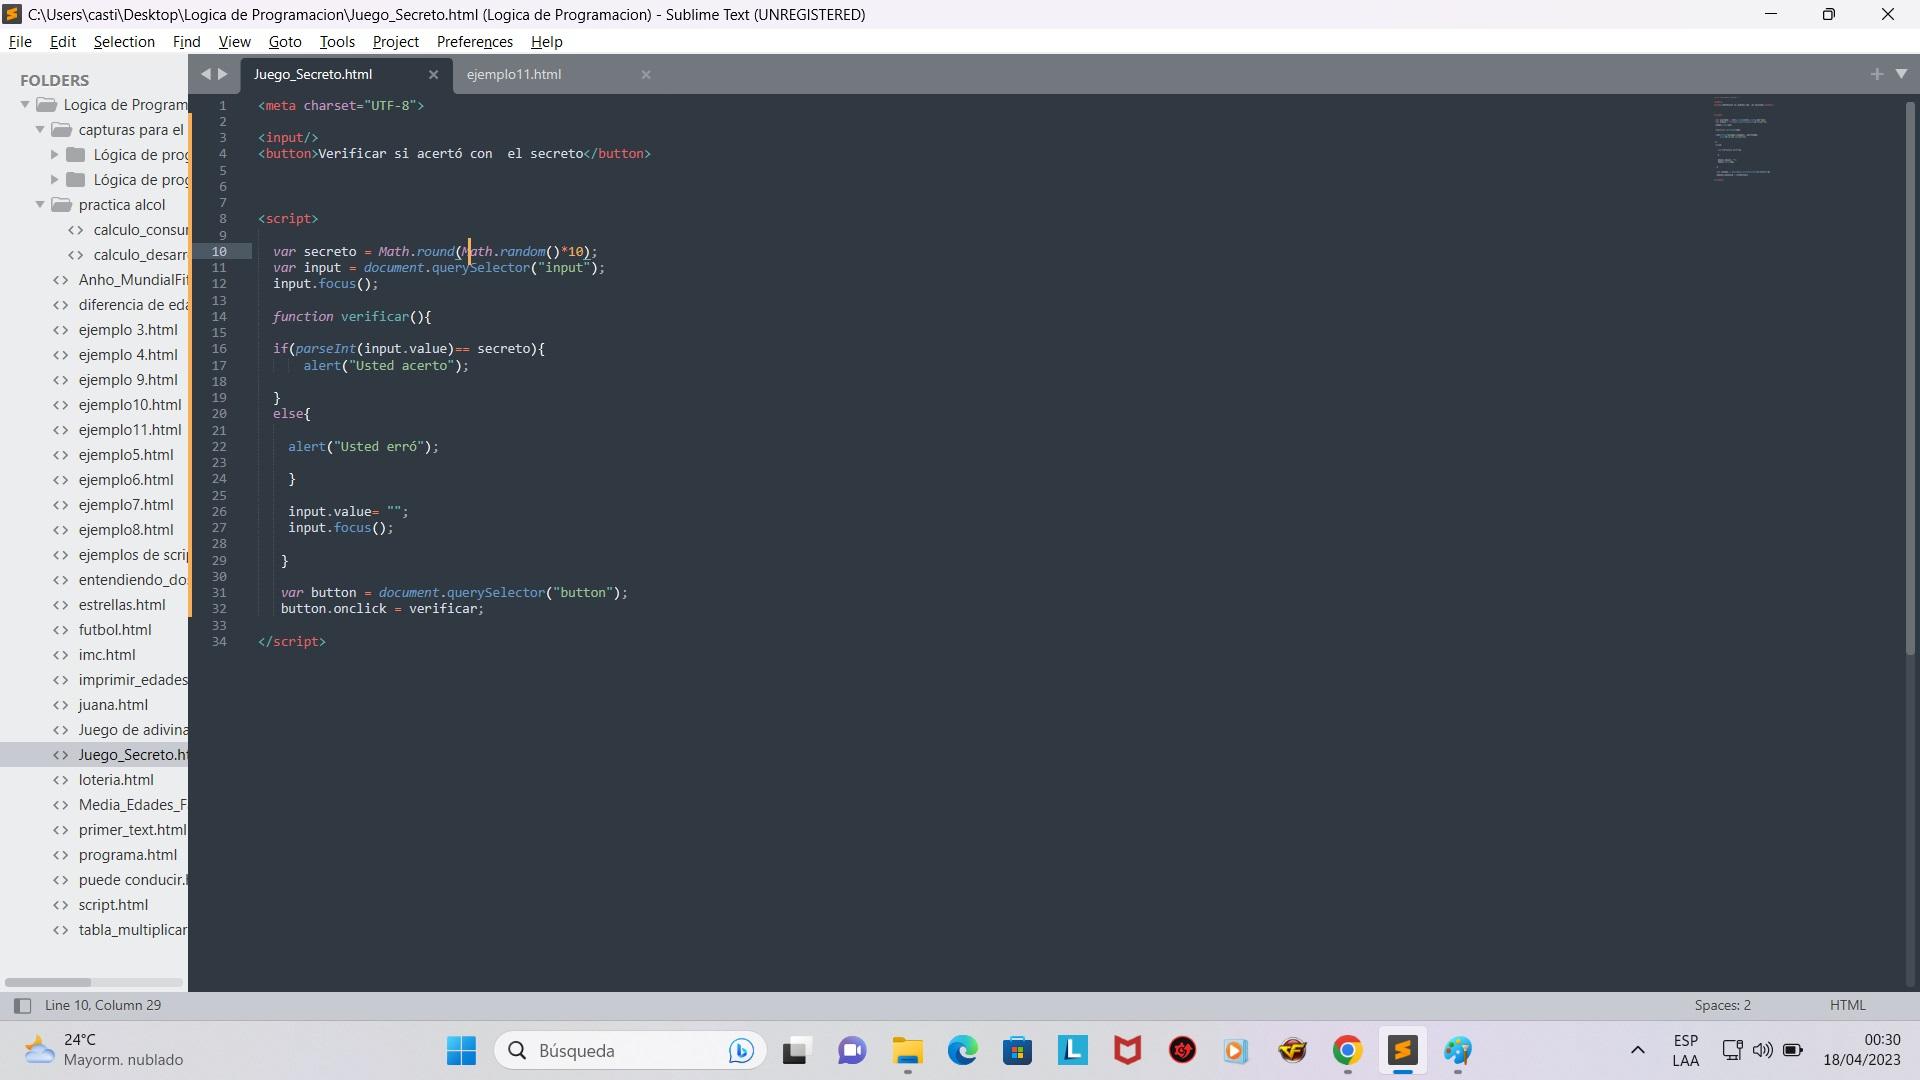Screen dimensions: 1920x1080
Task: Click the code minimap preview
Action: (1744, 140)
